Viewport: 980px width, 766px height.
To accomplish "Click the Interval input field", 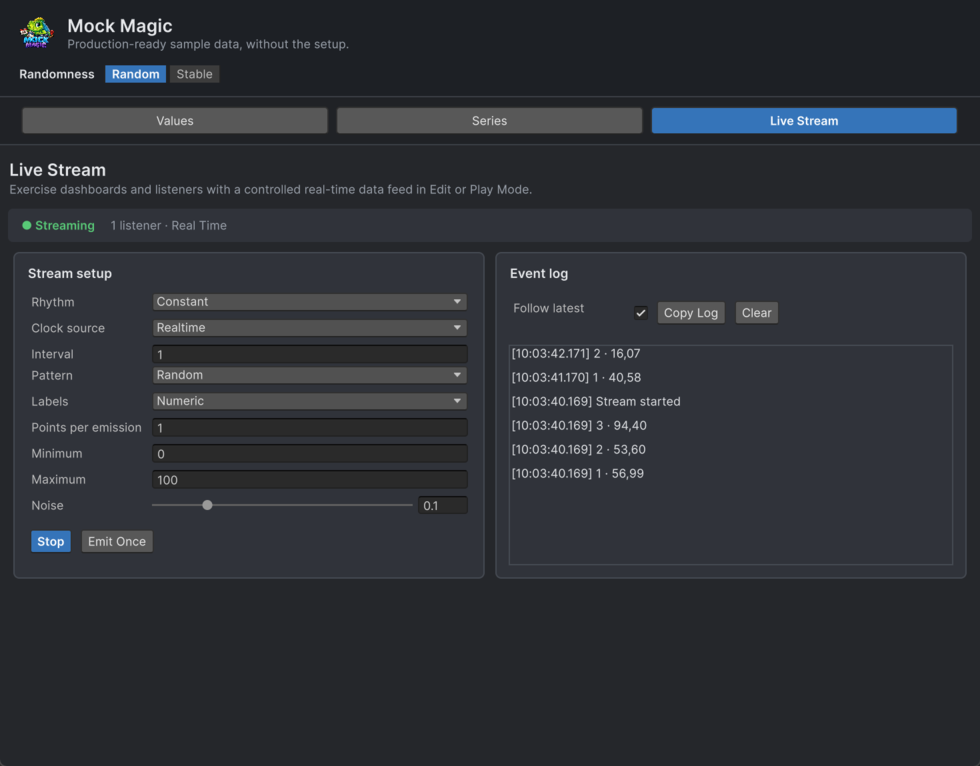I will coord(309,354).
